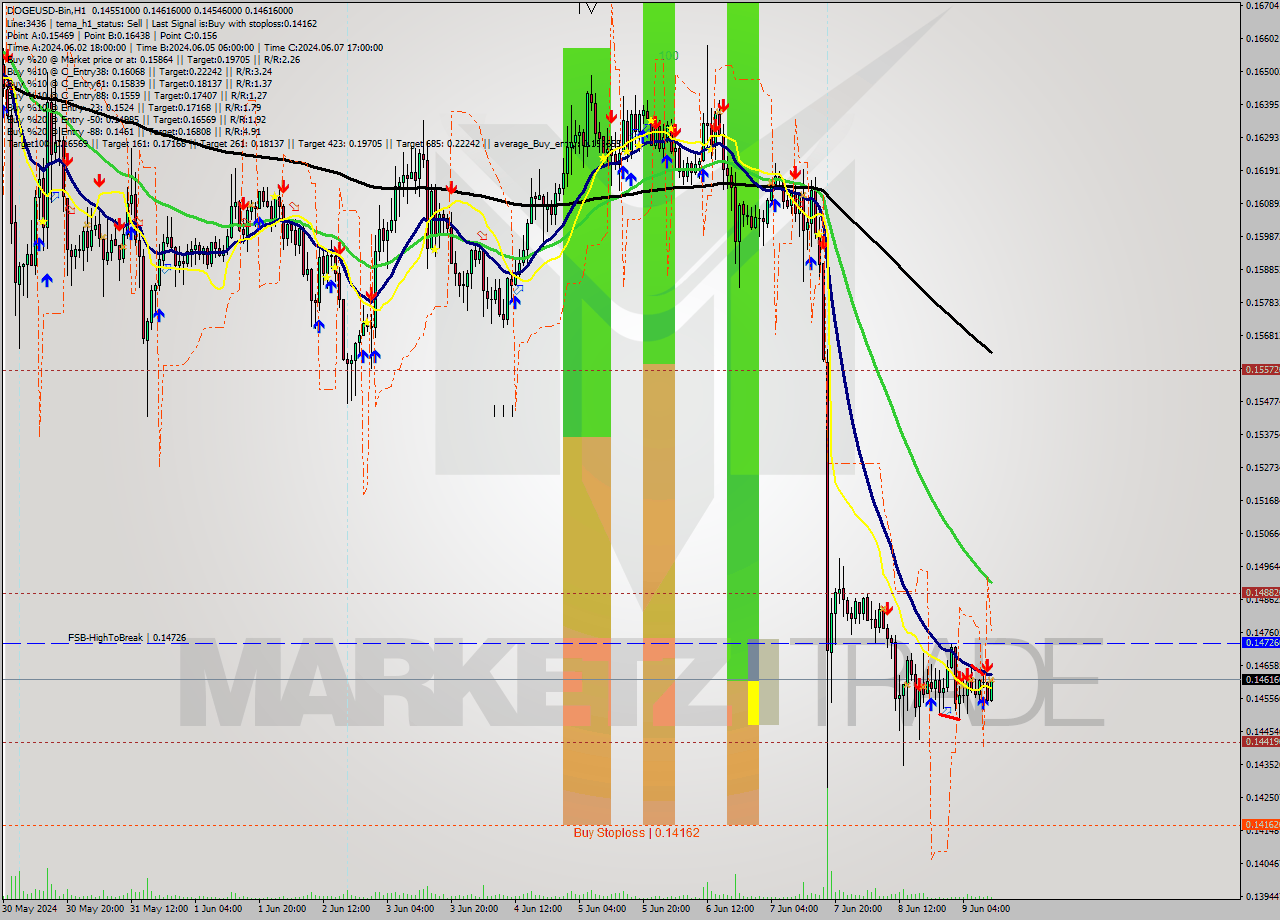Click the C_Entry61 0.15839 buy line

(x=138, y=83)
